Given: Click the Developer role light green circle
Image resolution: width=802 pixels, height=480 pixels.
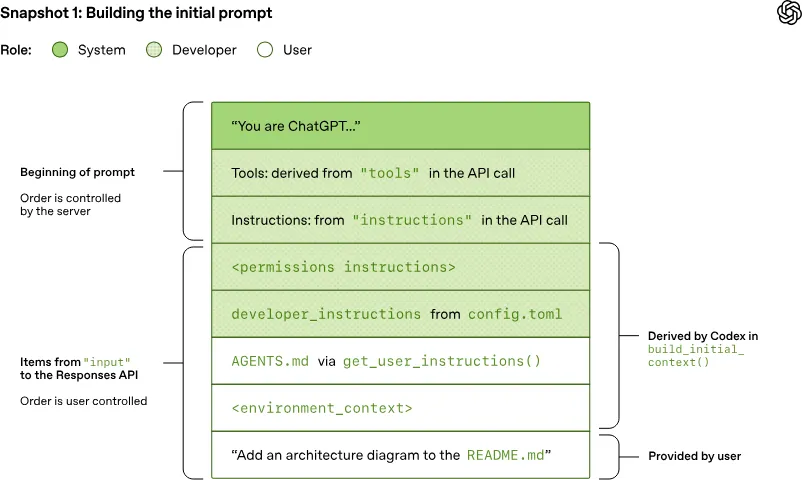Looking at the screenshot, I should pos(154,50).
